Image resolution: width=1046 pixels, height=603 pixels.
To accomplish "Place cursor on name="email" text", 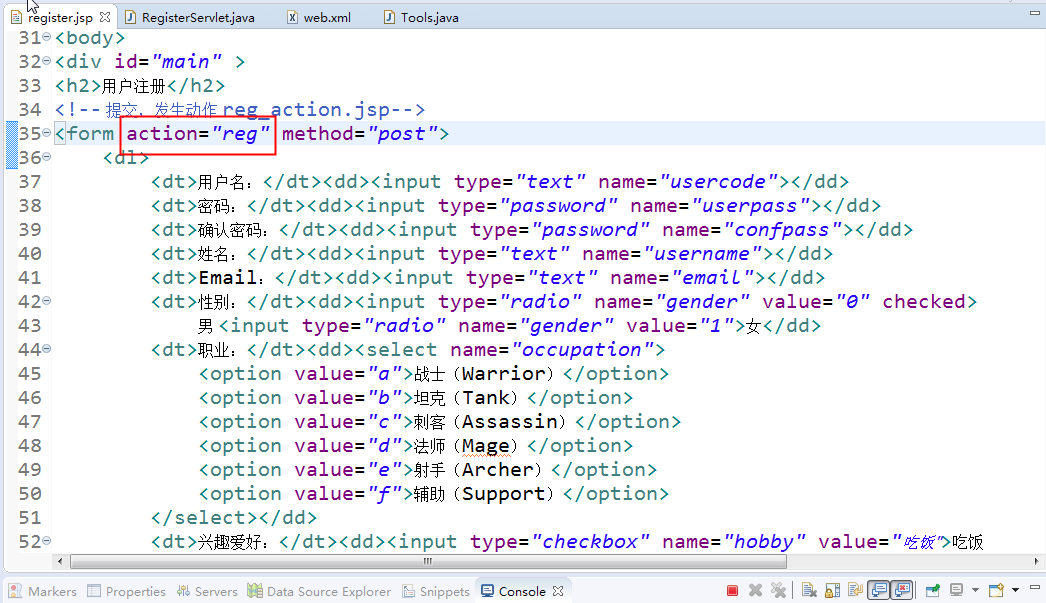I will click(682, 278).
